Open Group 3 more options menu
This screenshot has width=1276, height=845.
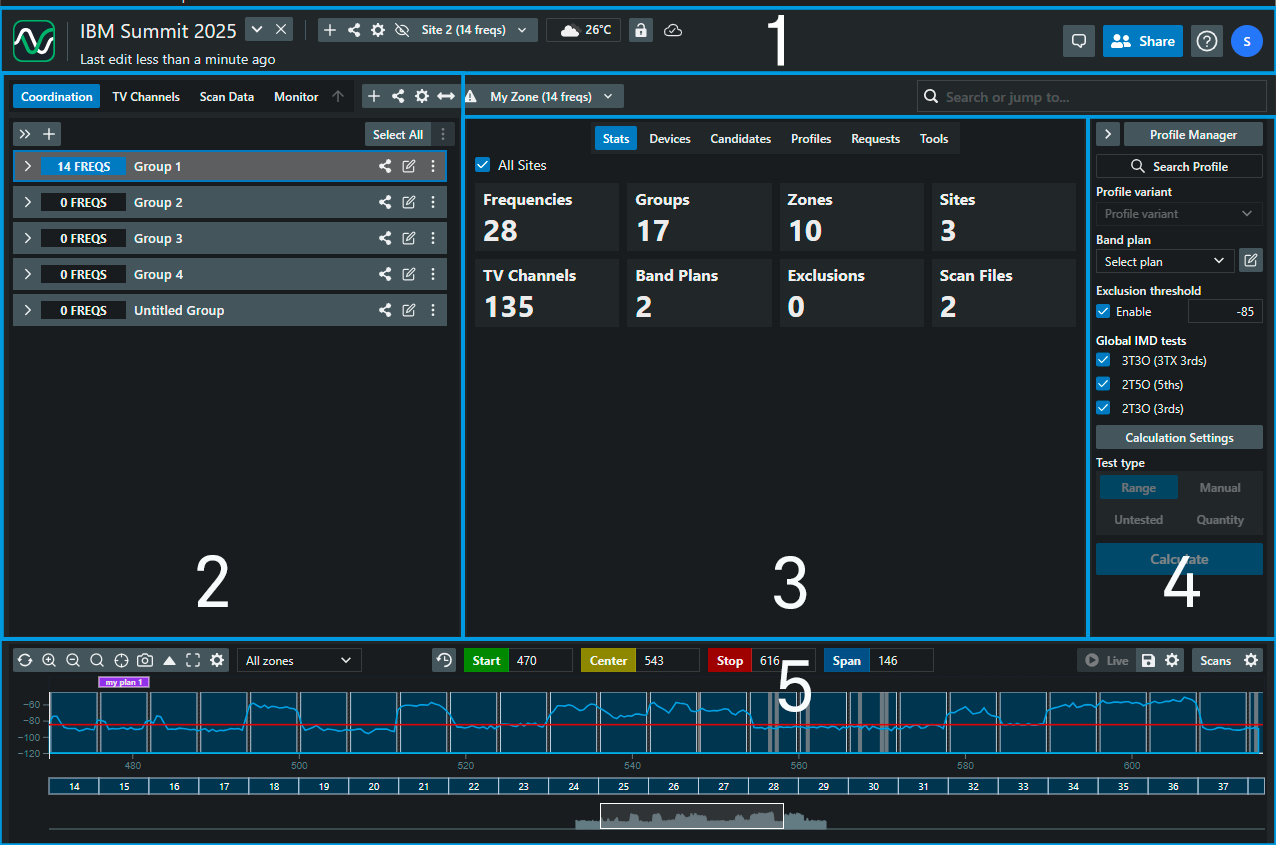433,238
